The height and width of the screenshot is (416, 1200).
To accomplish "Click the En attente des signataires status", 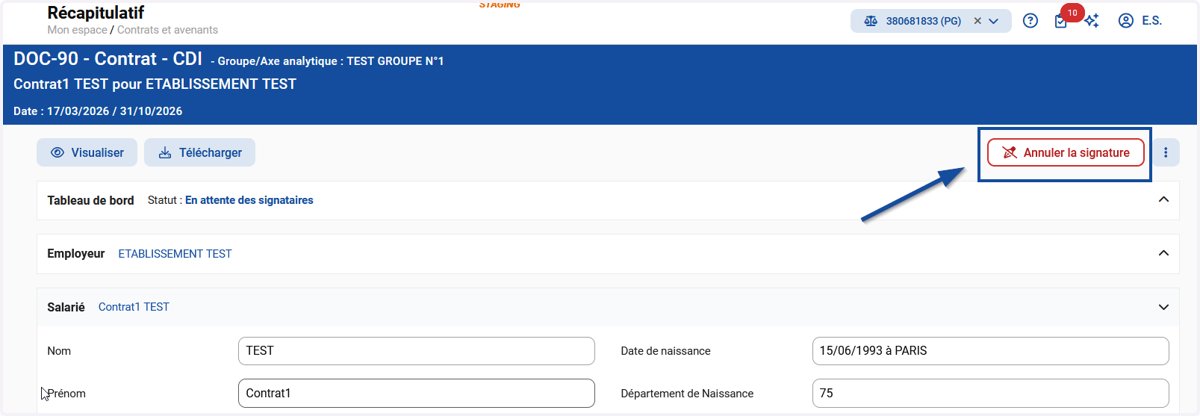I will [x=249, y=200].
